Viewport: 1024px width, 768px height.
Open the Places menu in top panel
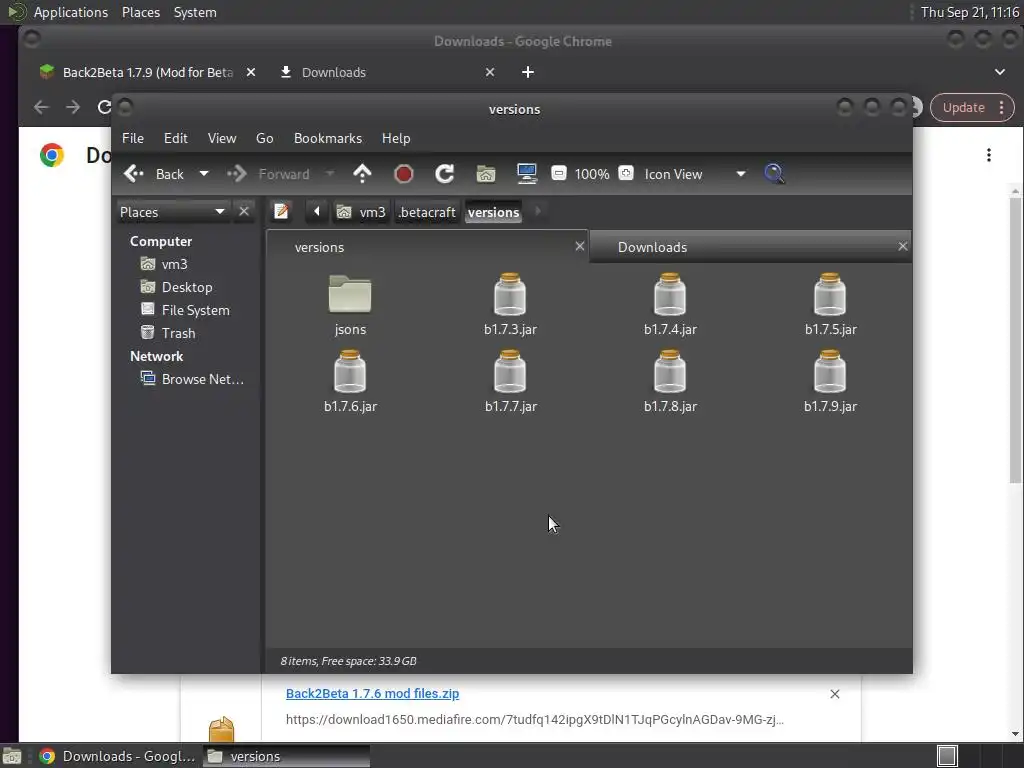tap(141, 12)
